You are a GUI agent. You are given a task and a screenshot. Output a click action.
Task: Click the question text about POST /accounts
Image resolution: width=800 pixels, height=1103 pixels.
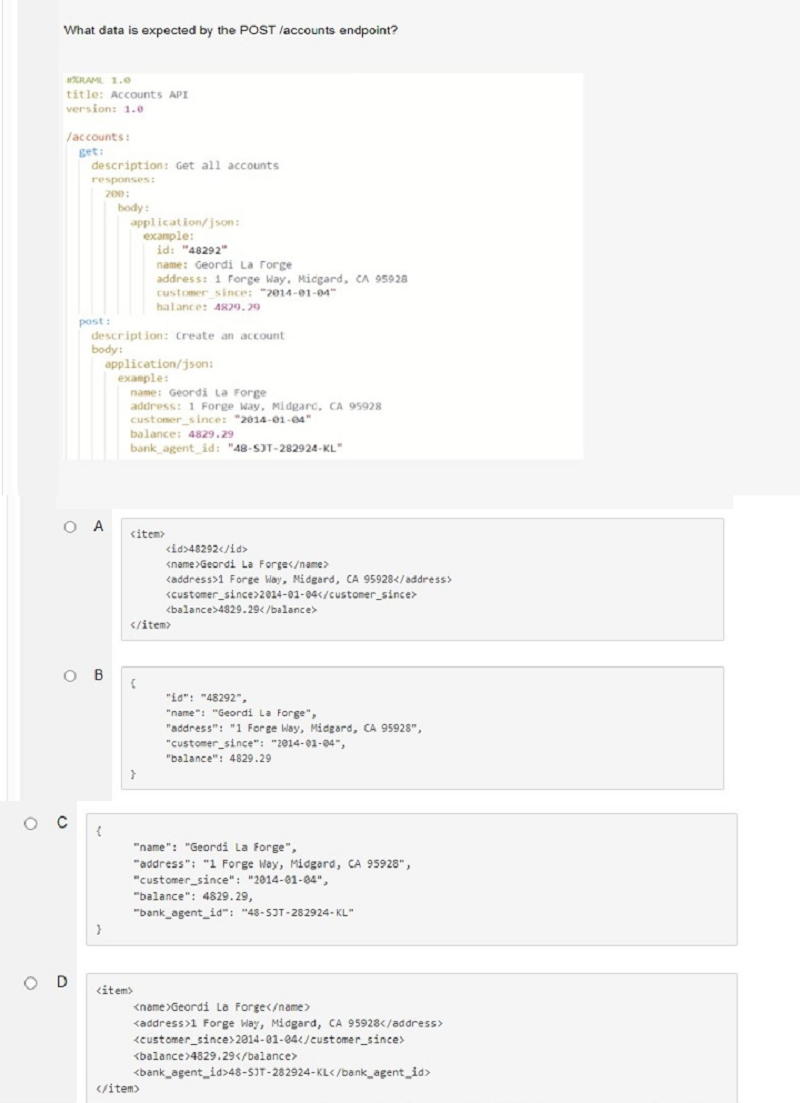point(230,29)
